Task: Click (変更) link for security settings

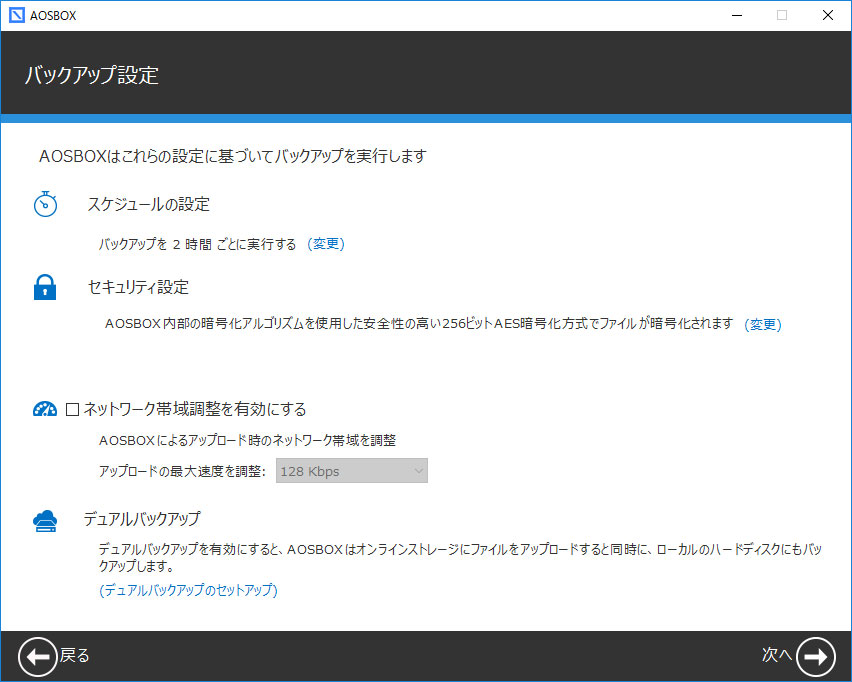Action: point(762,324)
